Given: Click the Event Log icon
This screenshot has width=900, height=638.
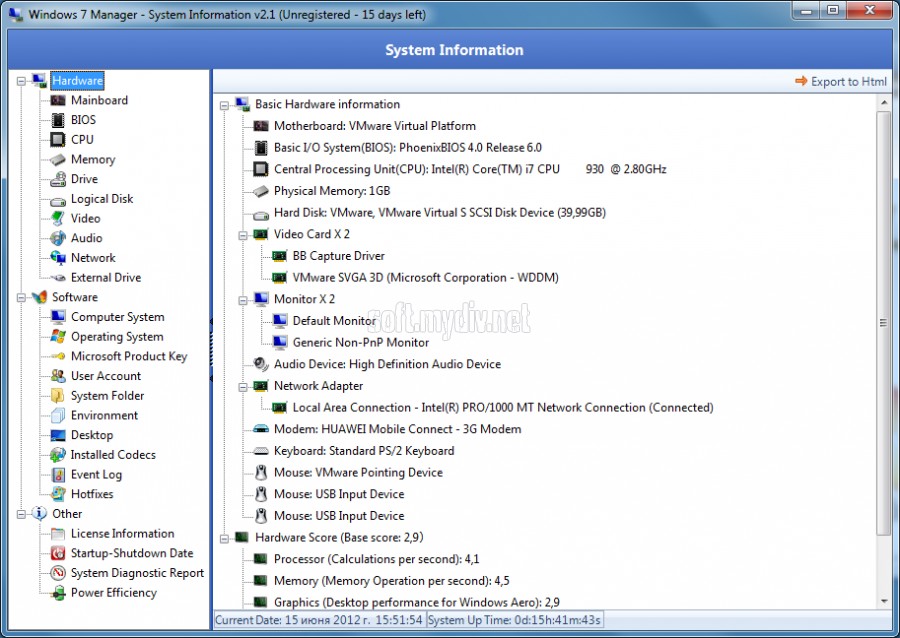Looking at the screenshot, I should click(x=58, y=474).
